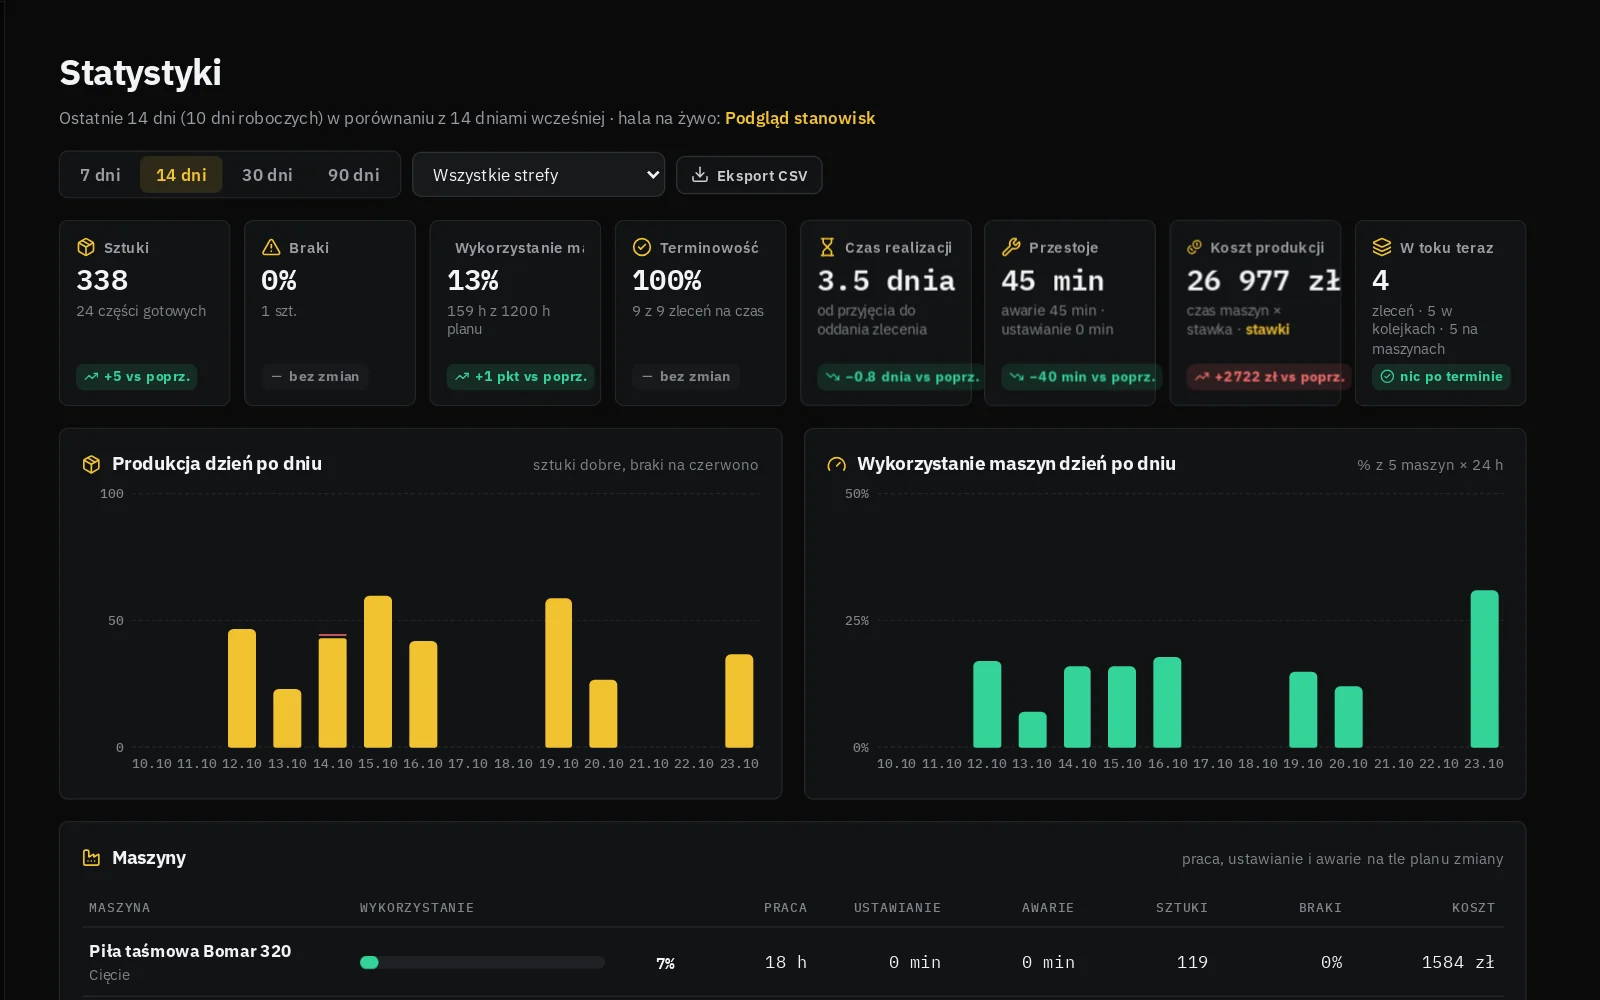Screen dimensions: 1600x1000
Task: Click the Piła taśmowa Bomar 320 utilization bar
Action: coord(482,963)
